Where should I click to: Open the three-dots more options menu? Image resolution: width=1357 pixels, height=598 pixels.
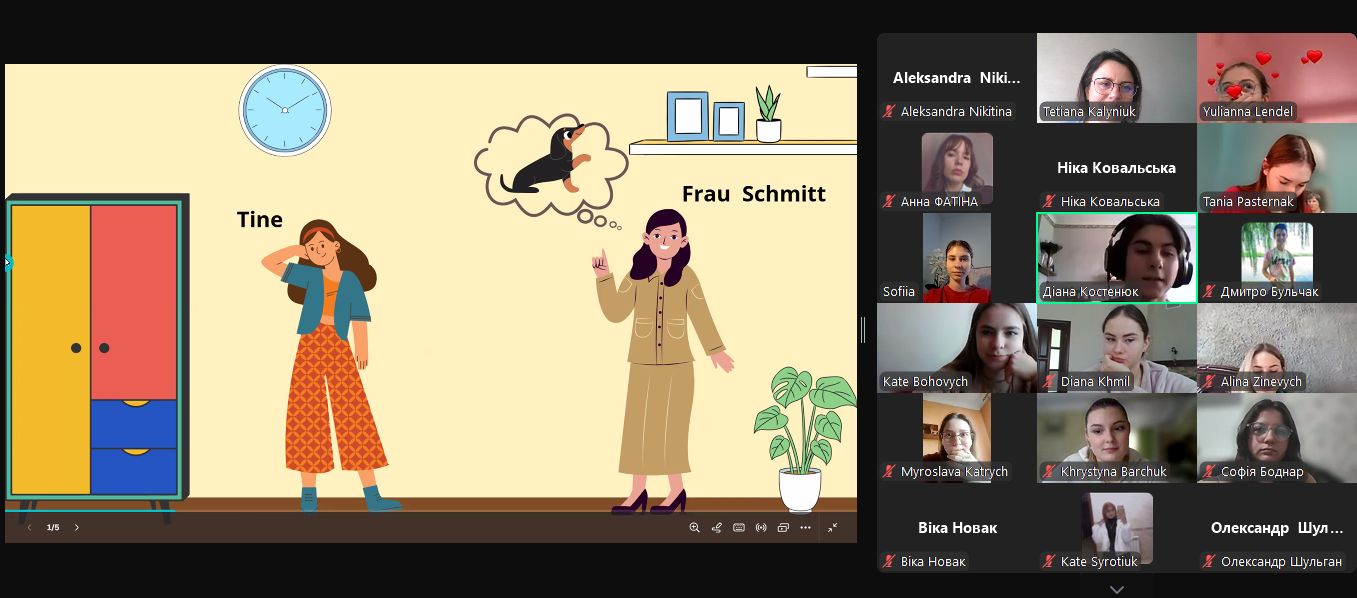(805, 527)
